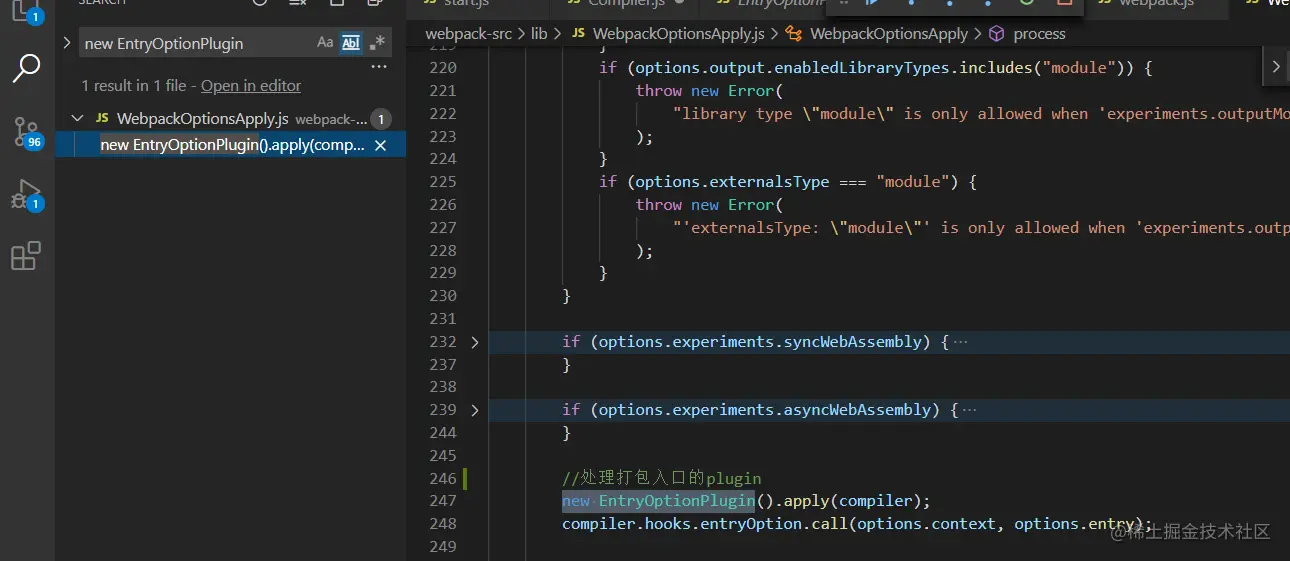The image size is (1290, 561).
Task: Click the purple method cube icon in the breadcrumbs
Action: (996, 34)
